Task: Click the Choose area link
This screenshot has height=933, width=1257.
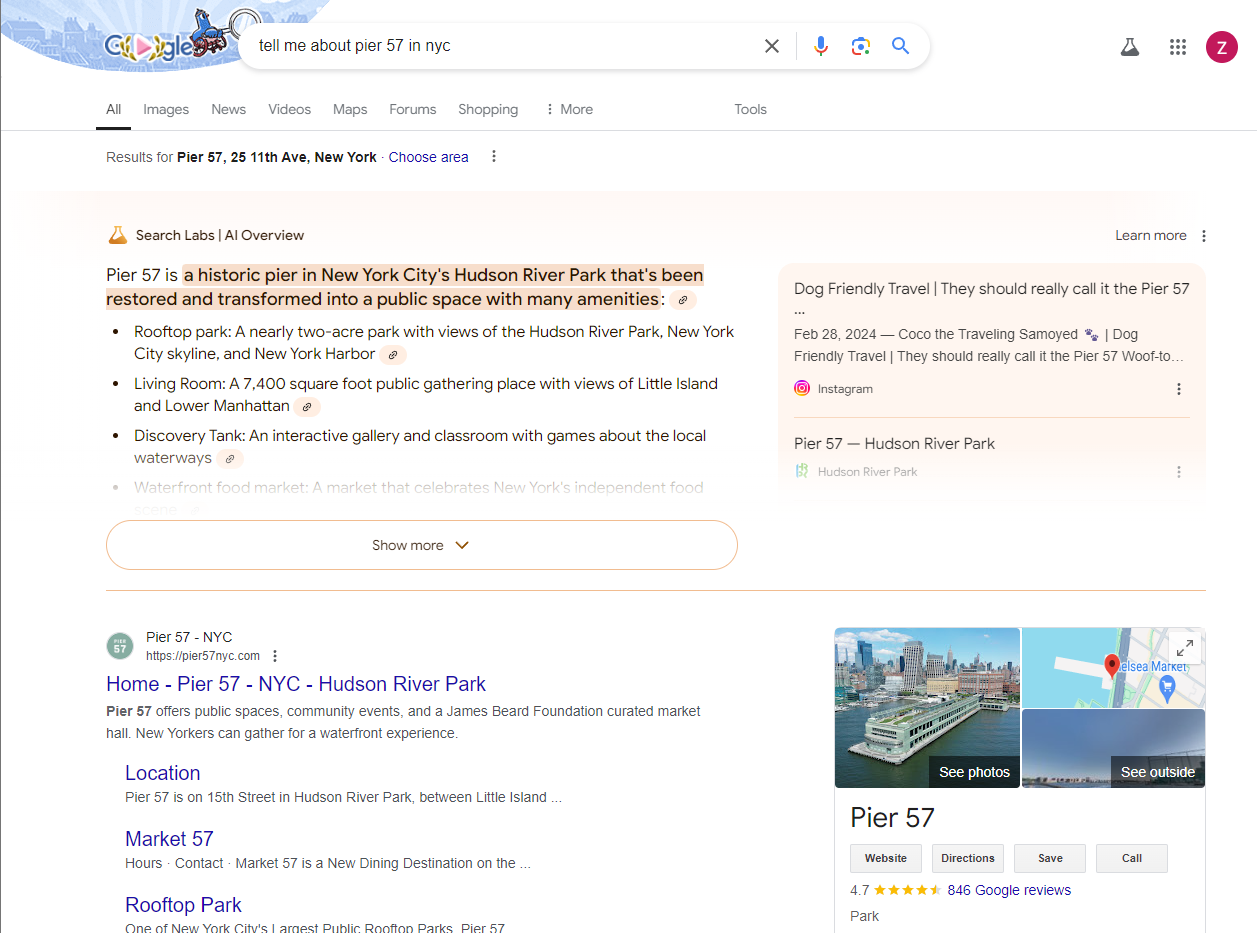Action: coord(428,157)
